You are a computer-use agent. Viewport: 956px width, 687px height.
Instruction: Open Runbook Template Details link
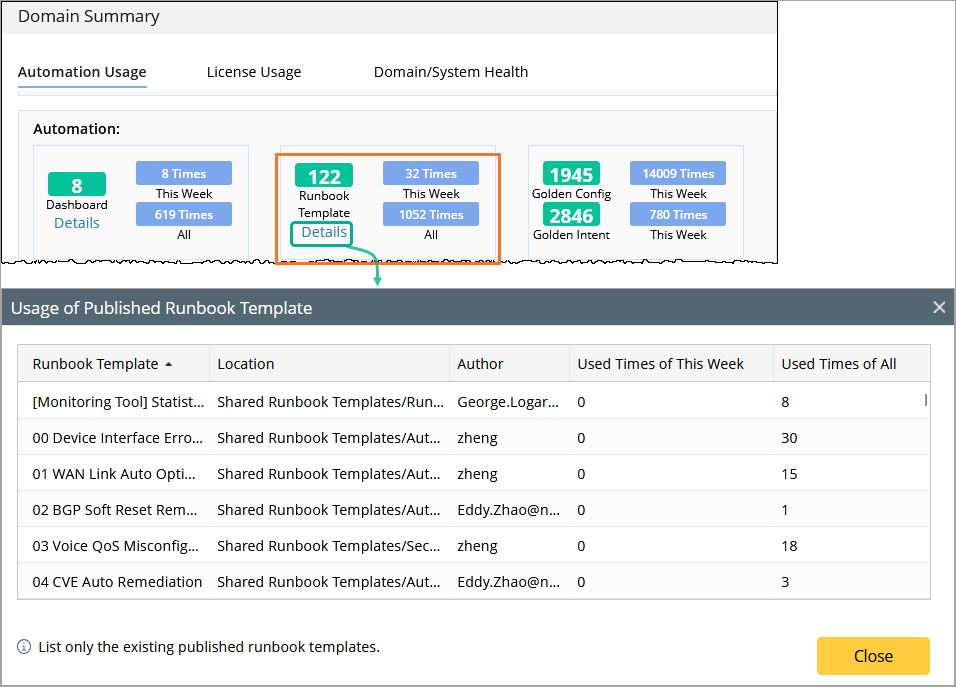point(324,232)
